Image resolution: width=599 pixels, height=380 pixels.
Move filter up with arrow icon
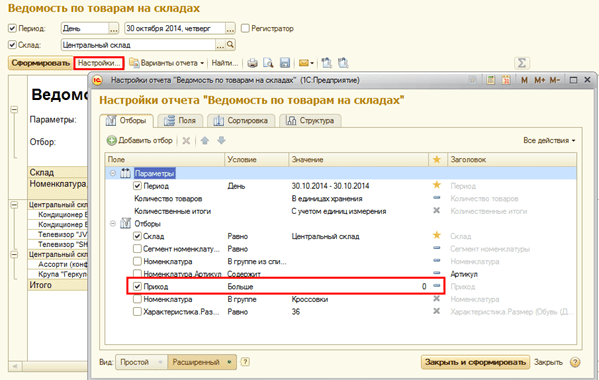click(x=205, y=141)
